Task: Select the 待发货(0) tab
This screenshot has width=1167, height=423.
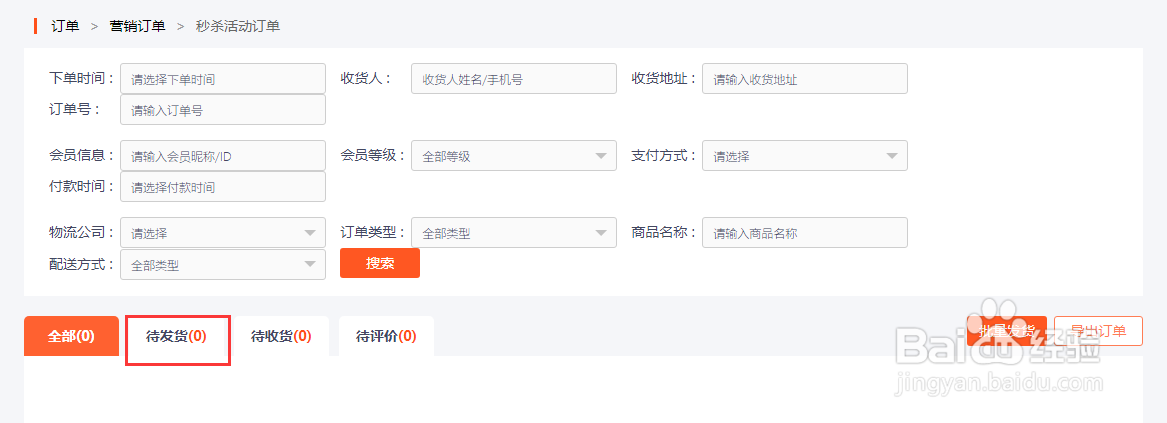Action: [177, 336]
